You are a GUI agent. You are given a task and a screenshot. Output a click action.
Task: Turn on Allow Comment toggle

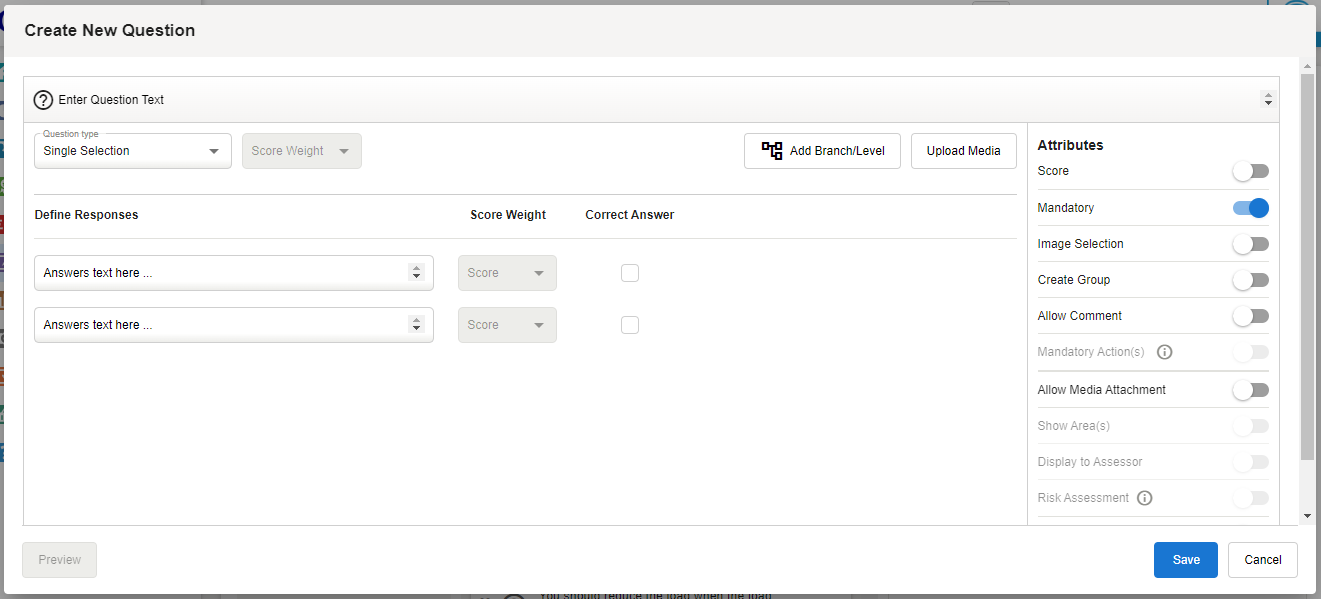click(1250, 316)
